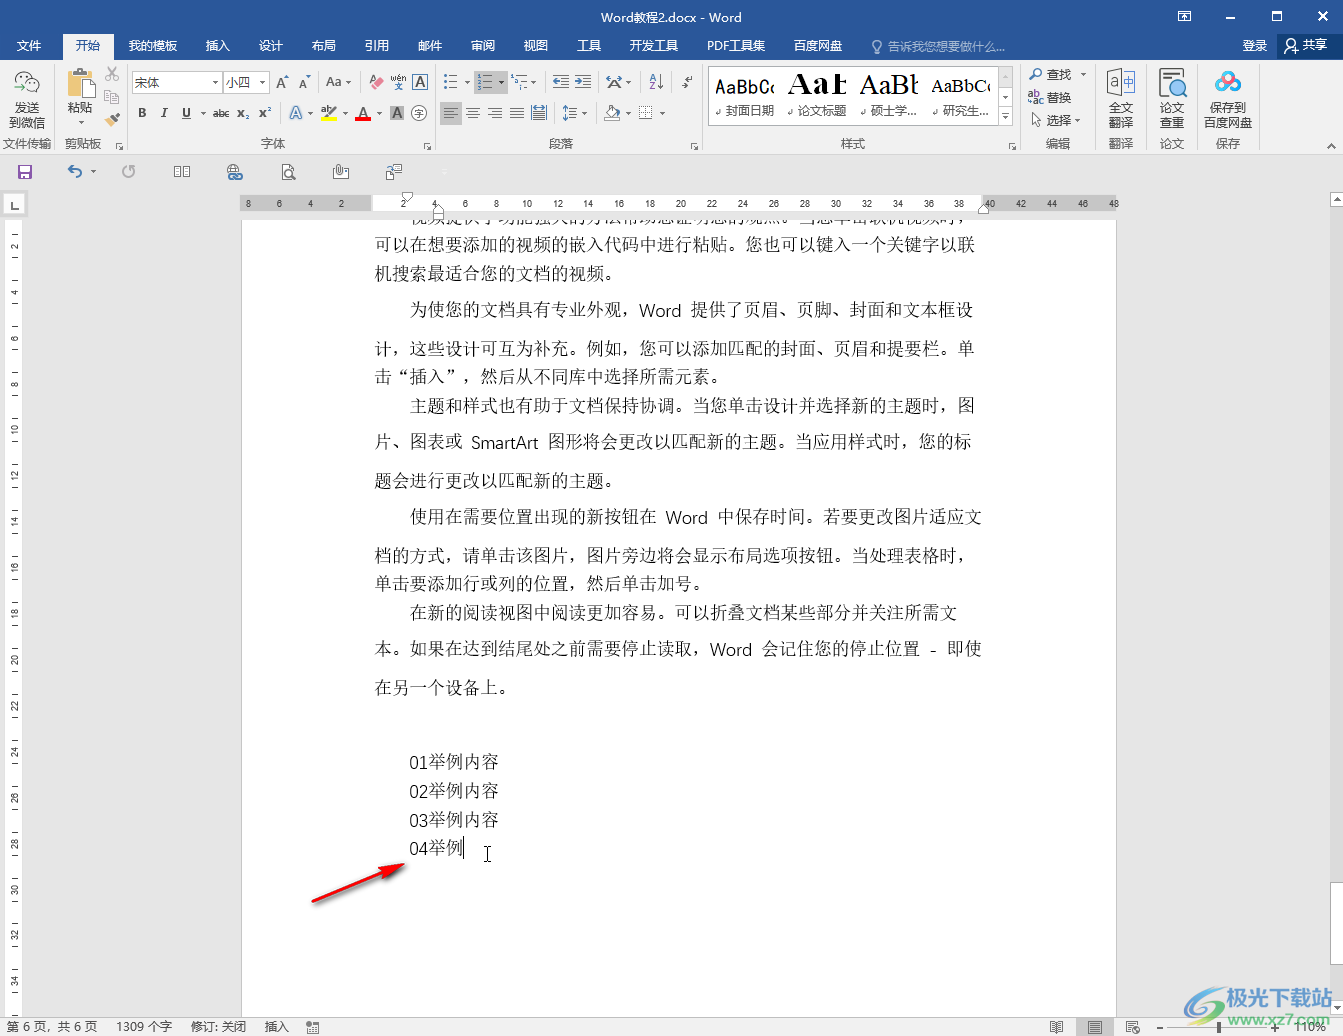Image resolution: width=1343 pixels, height=1036 pixels.
Task: Undo last action in quick access toolbar
Action: 75,172
